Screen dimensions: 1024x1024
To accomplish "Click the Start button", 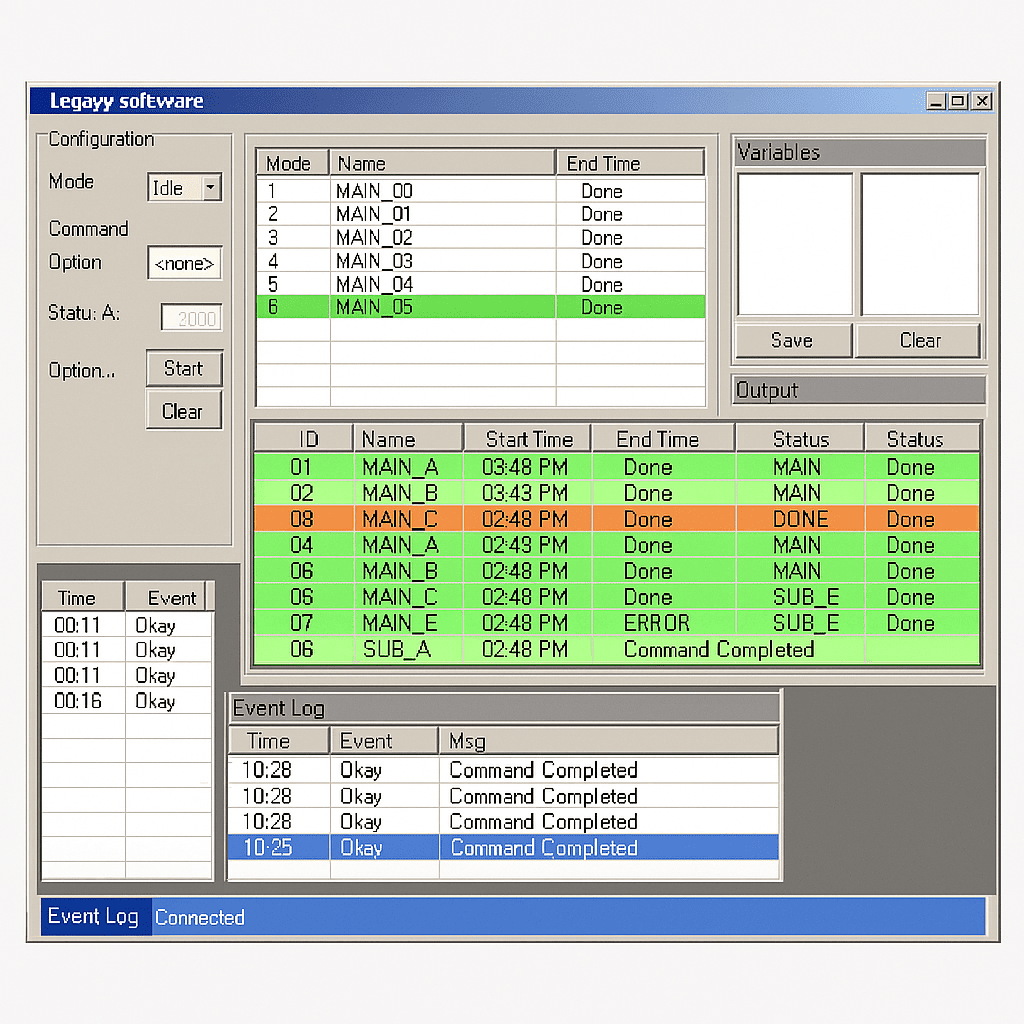I will coord(184,368).
